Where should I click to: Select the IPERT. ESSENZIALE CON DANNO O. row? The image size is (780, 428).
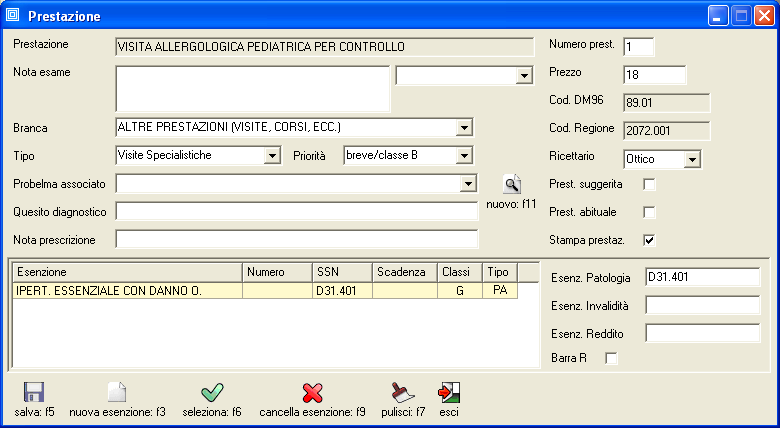(126, 291)
